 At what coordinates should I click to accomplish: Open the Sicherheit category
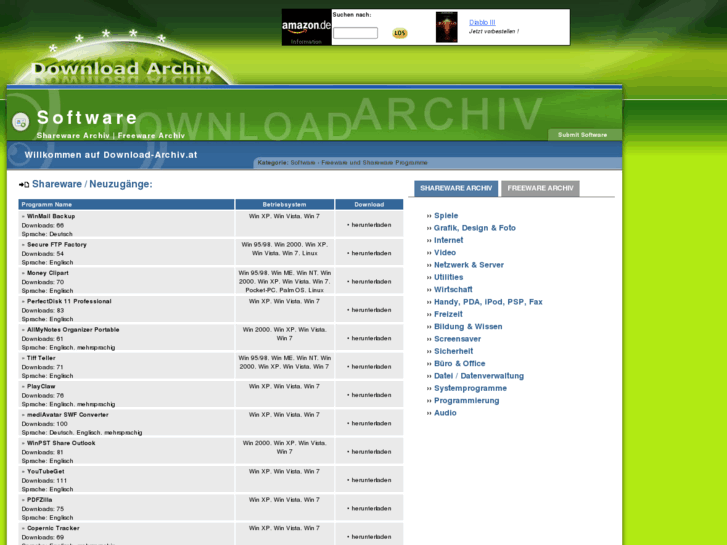pyautogui.click(x=453, y=351)
